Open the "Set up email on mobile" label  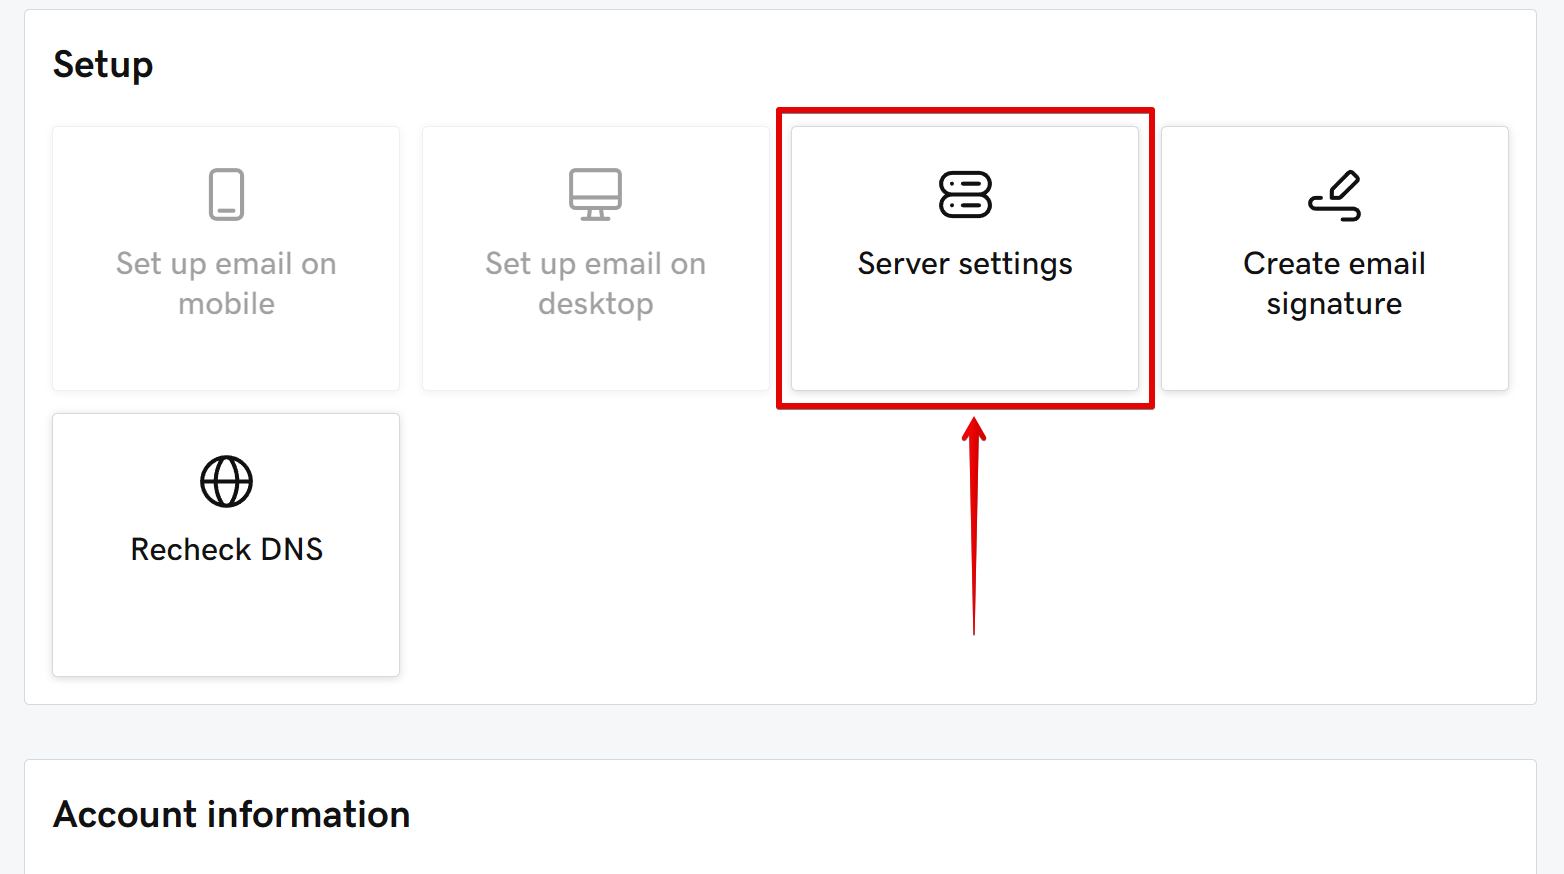(x=226, y=283)
